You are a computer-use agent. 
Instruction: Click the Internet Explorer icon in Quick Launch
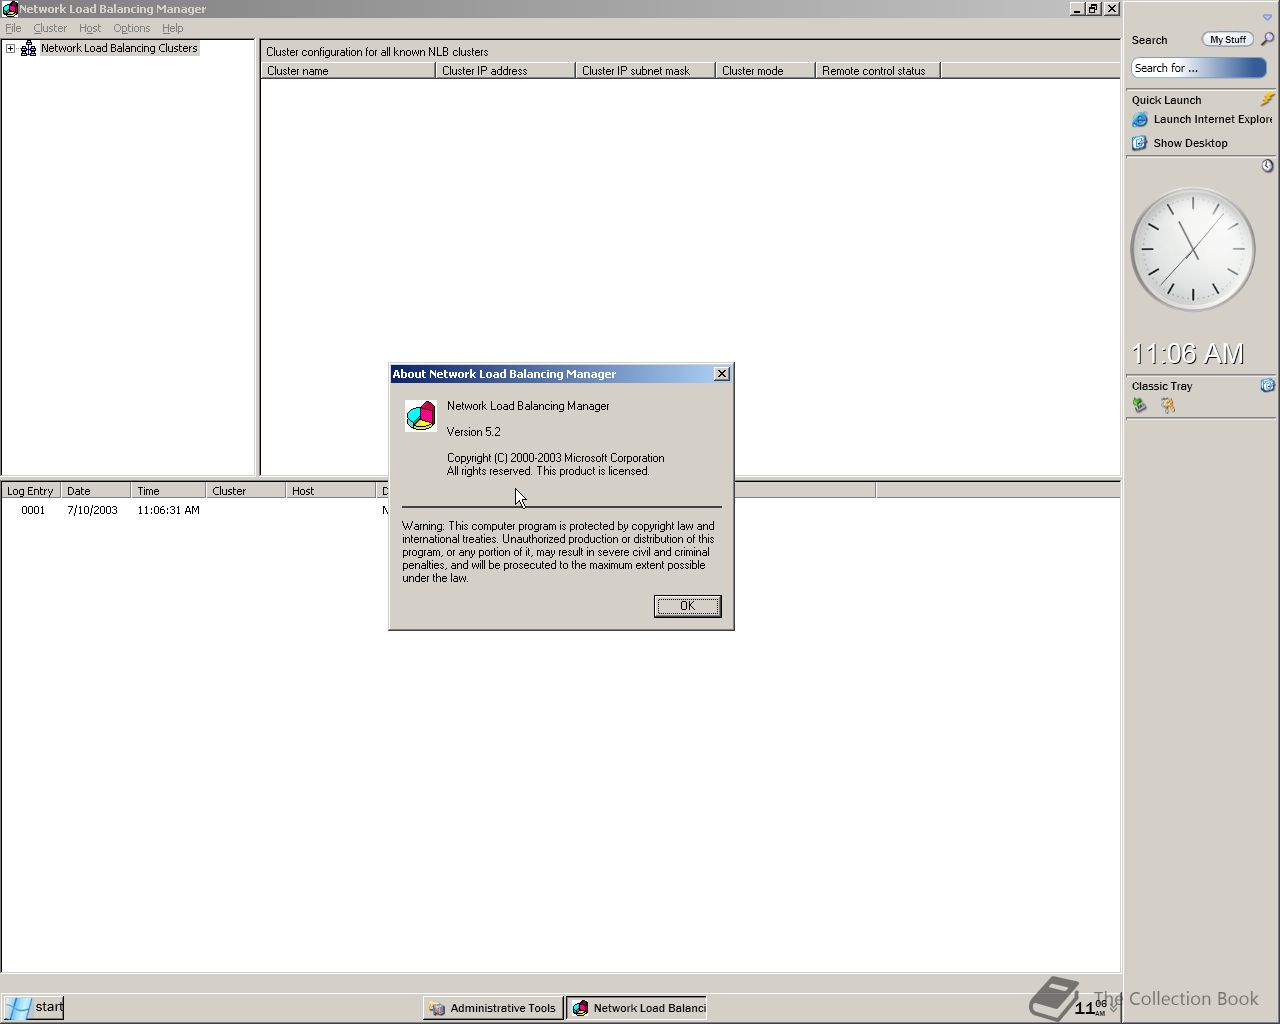(x=1139, y=119)
